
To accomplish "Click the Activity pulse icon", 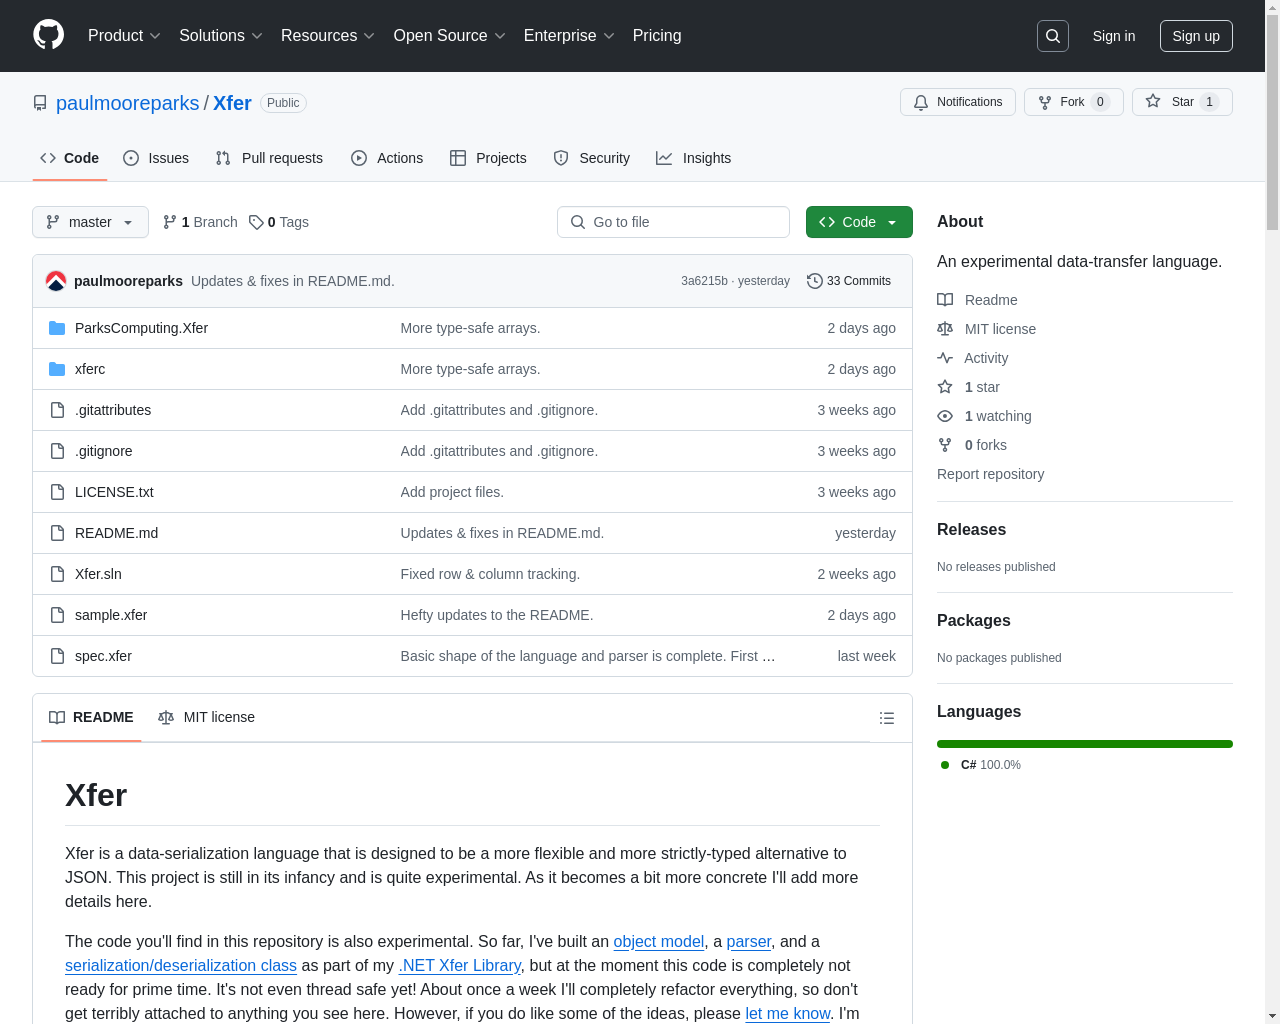I will (x=945, y=358).
